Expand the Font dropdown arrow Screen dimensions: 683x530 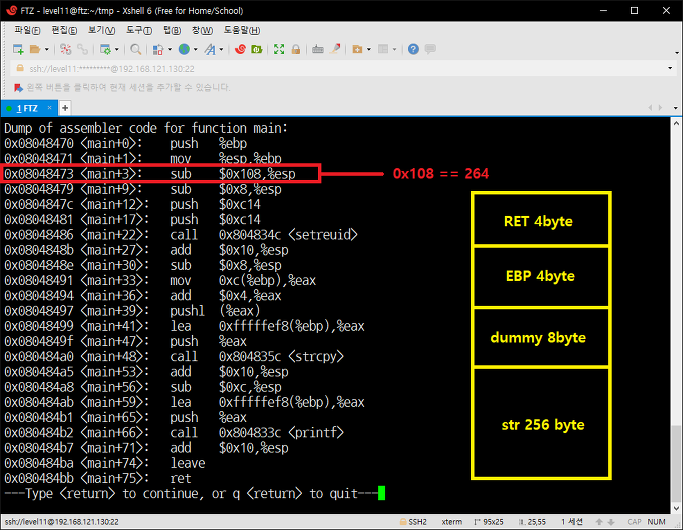click(221, 50)
